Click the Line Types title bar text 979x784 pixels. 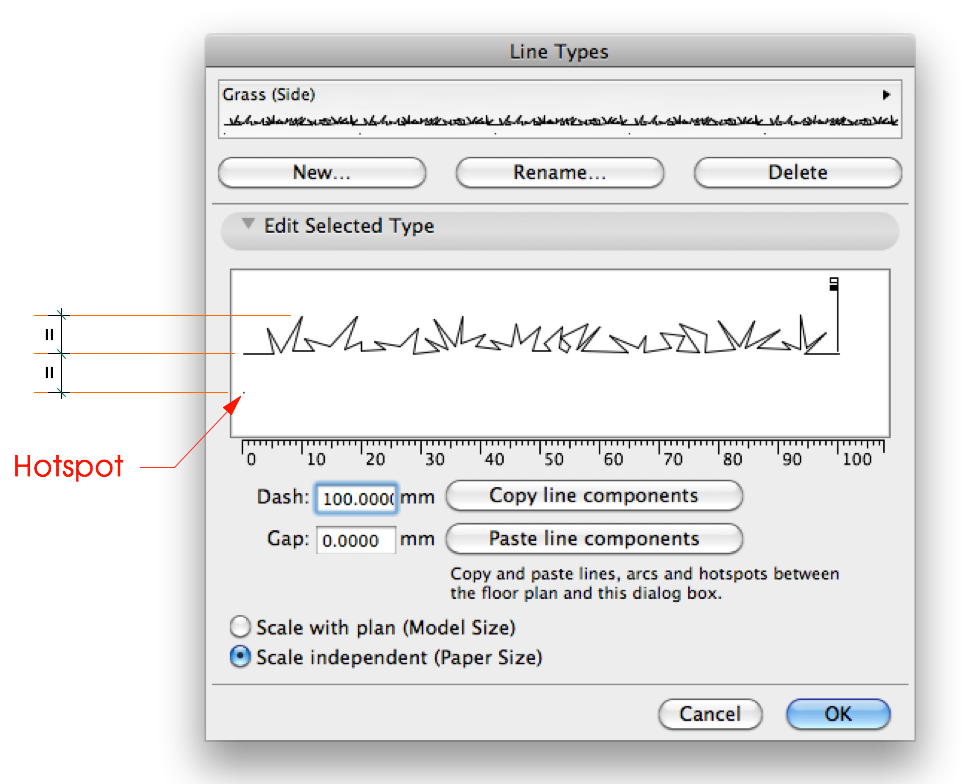559,51
